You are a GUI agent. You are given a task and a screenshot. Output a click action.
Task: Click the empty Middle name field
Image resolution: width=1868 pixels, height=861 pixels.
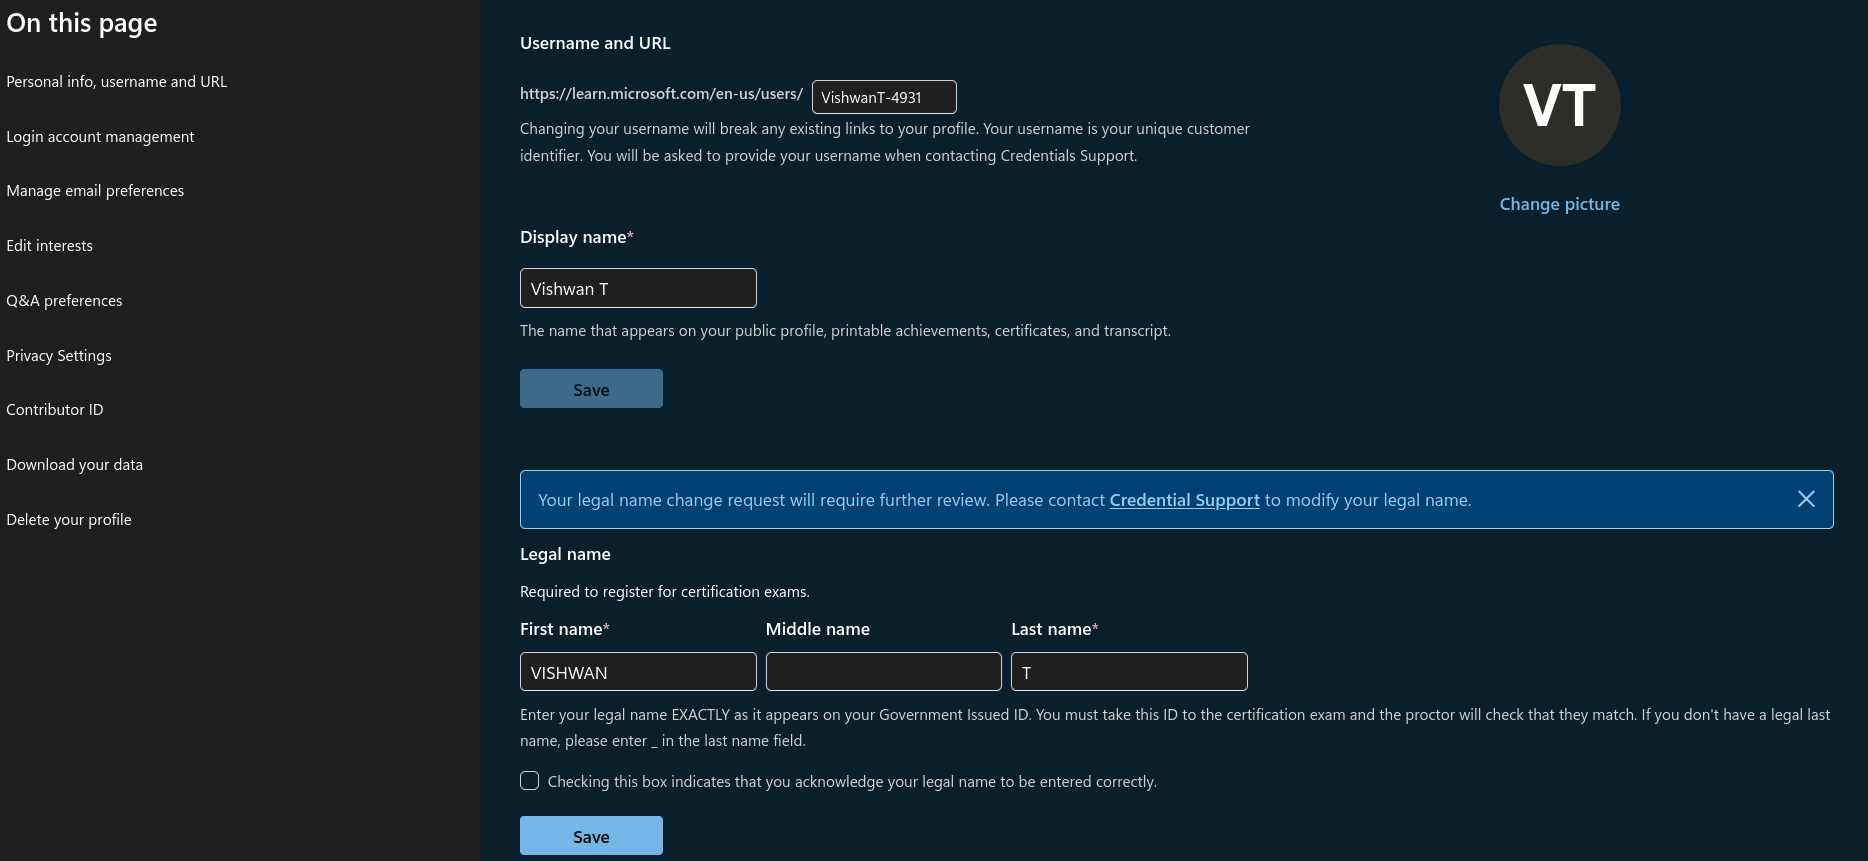coord(884,672)
